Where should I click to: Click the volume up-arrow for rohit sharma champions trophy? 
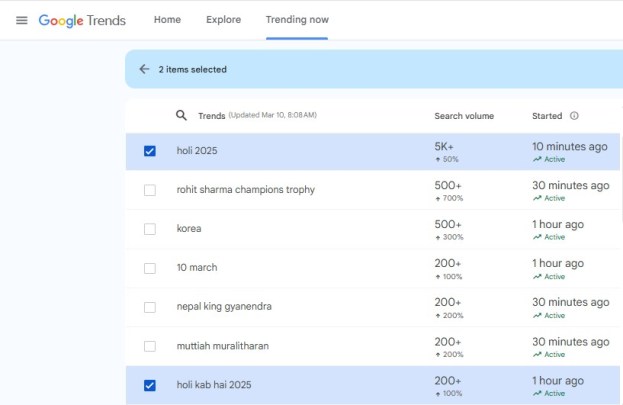(437, 198)
